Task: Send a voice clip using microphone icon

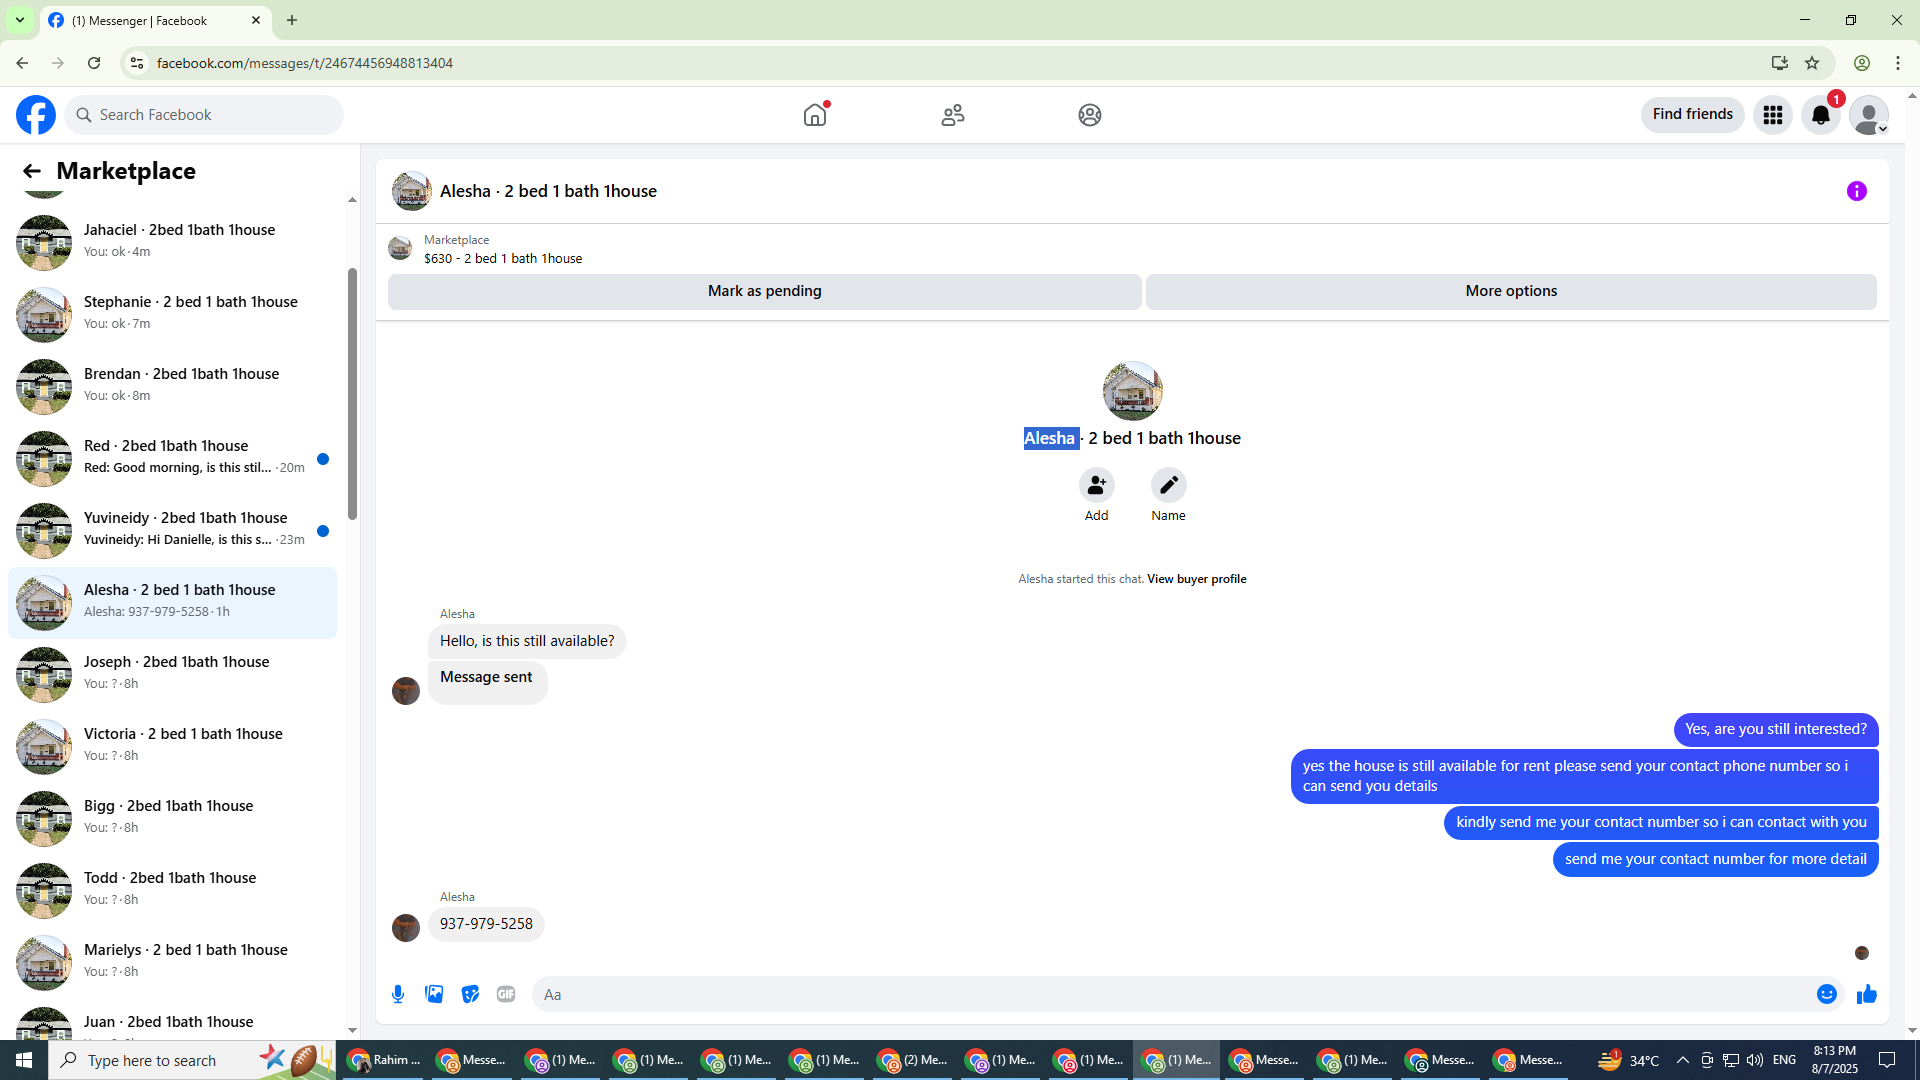Action: [x=398, y=994]
